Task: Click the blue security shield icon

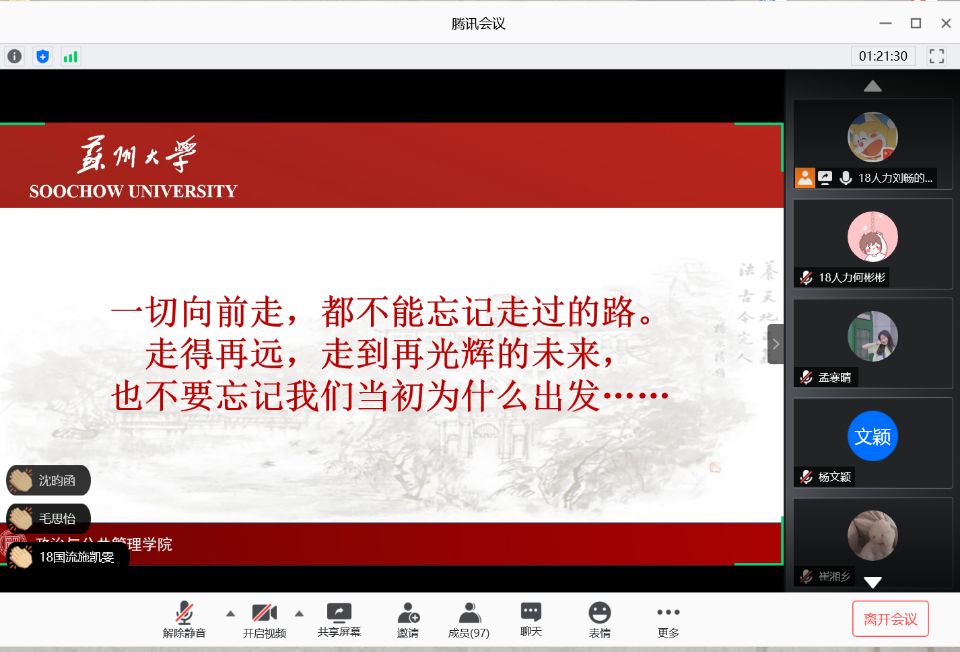Action: (x=42, y=56)
